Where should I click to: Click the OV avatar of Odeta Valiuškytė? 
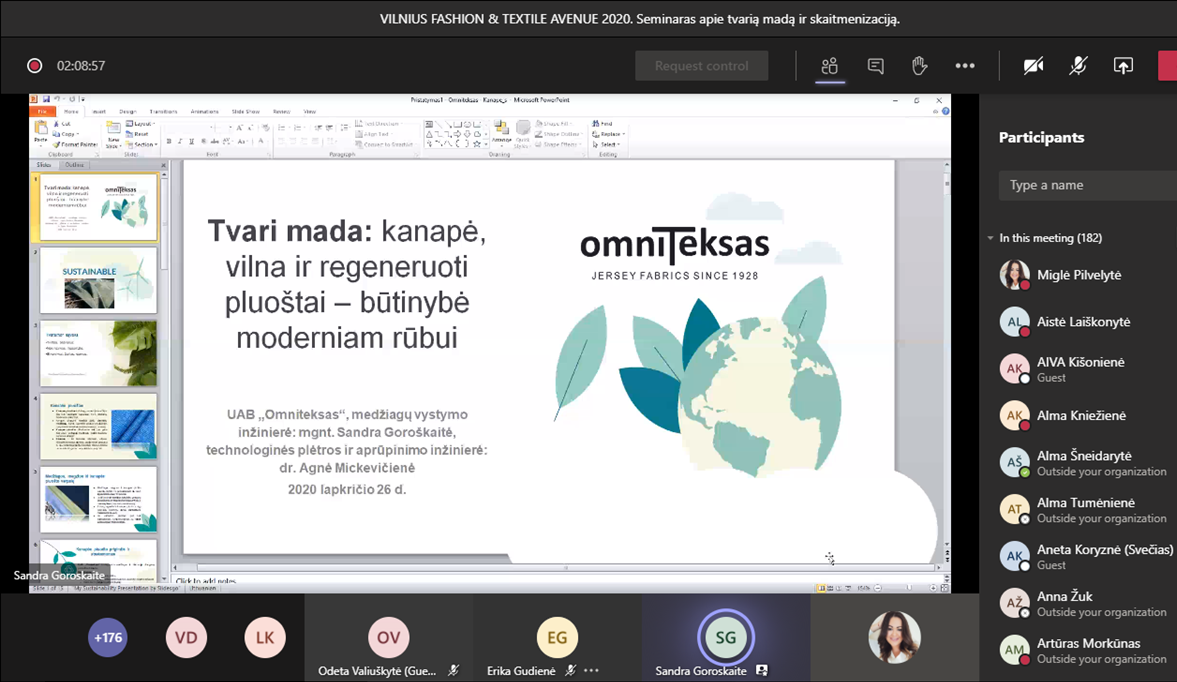388,638
